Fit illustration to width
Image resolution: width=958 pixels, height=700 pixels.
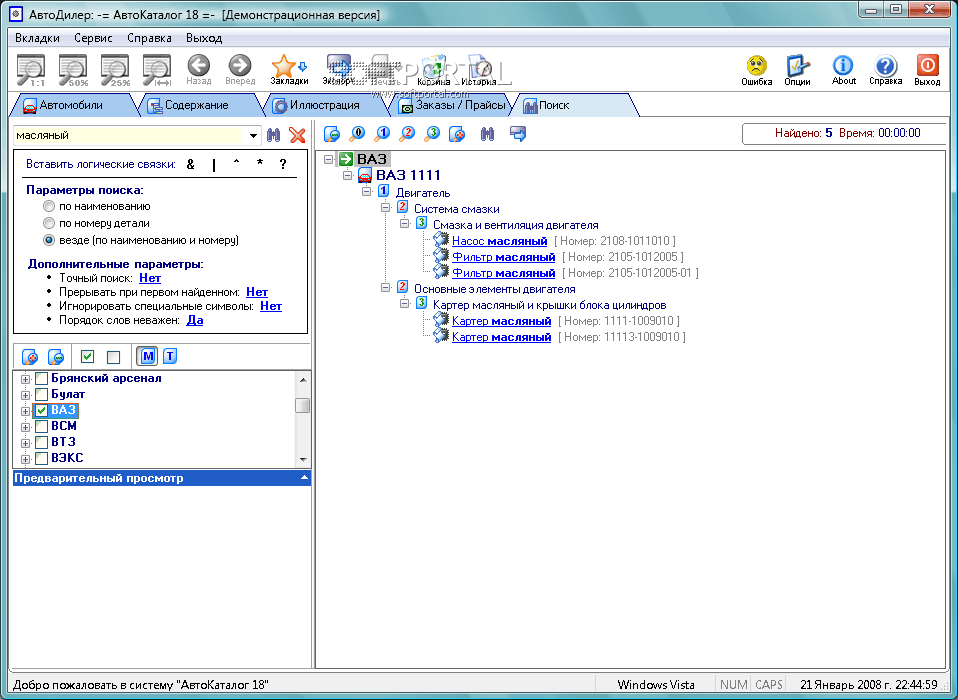[x=157, y=70]
